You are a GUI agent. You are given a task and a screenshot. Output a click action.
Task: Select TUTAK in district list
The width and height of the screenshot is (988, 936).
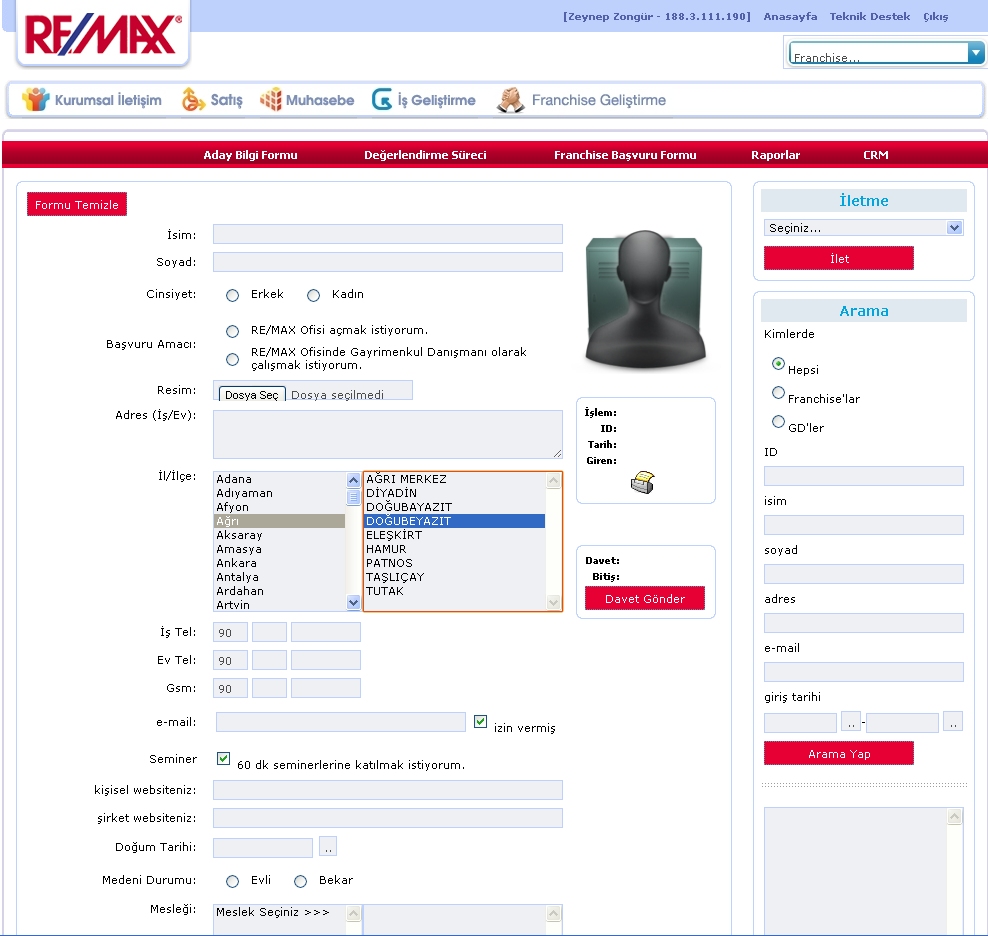click(454, 591)
